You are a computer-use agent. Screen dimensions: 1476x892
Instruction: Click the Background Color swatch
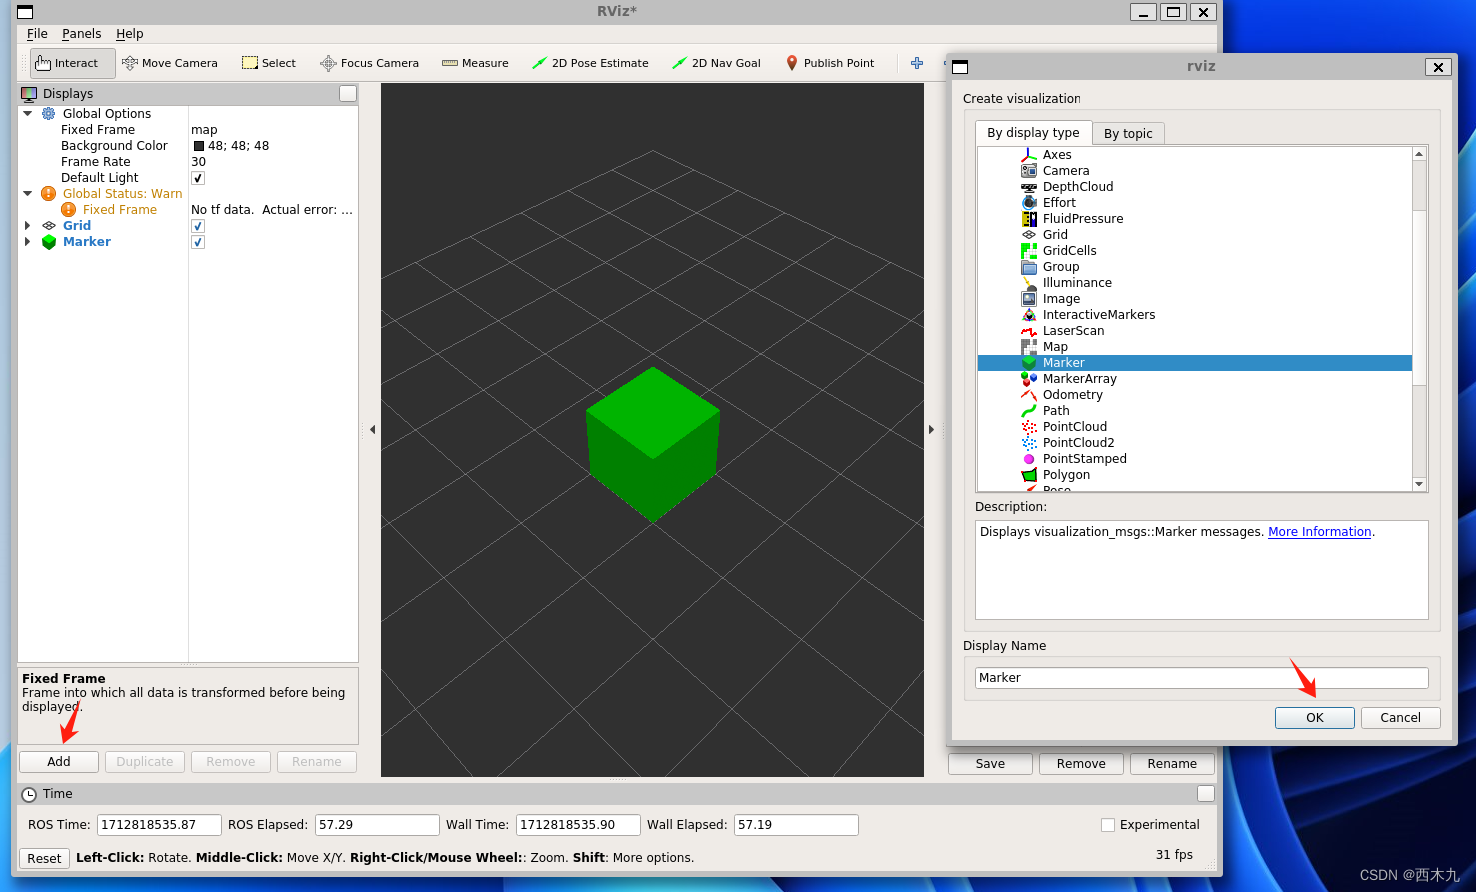[199, 146]
